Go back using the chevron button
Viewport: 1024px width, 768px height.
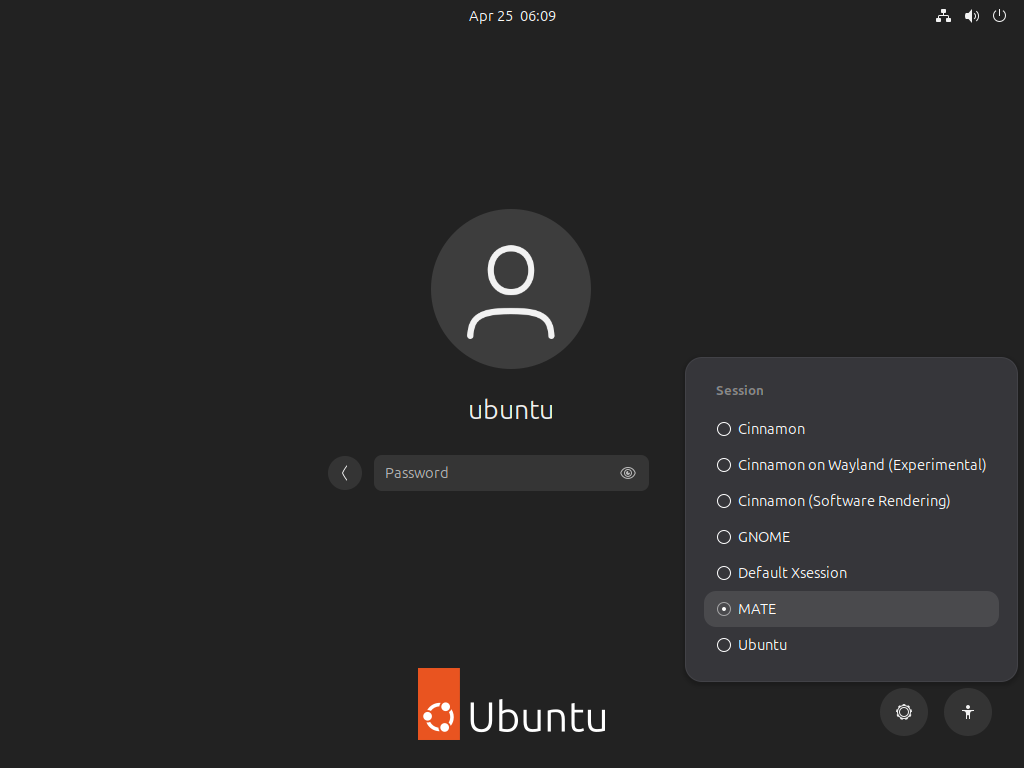345,473
